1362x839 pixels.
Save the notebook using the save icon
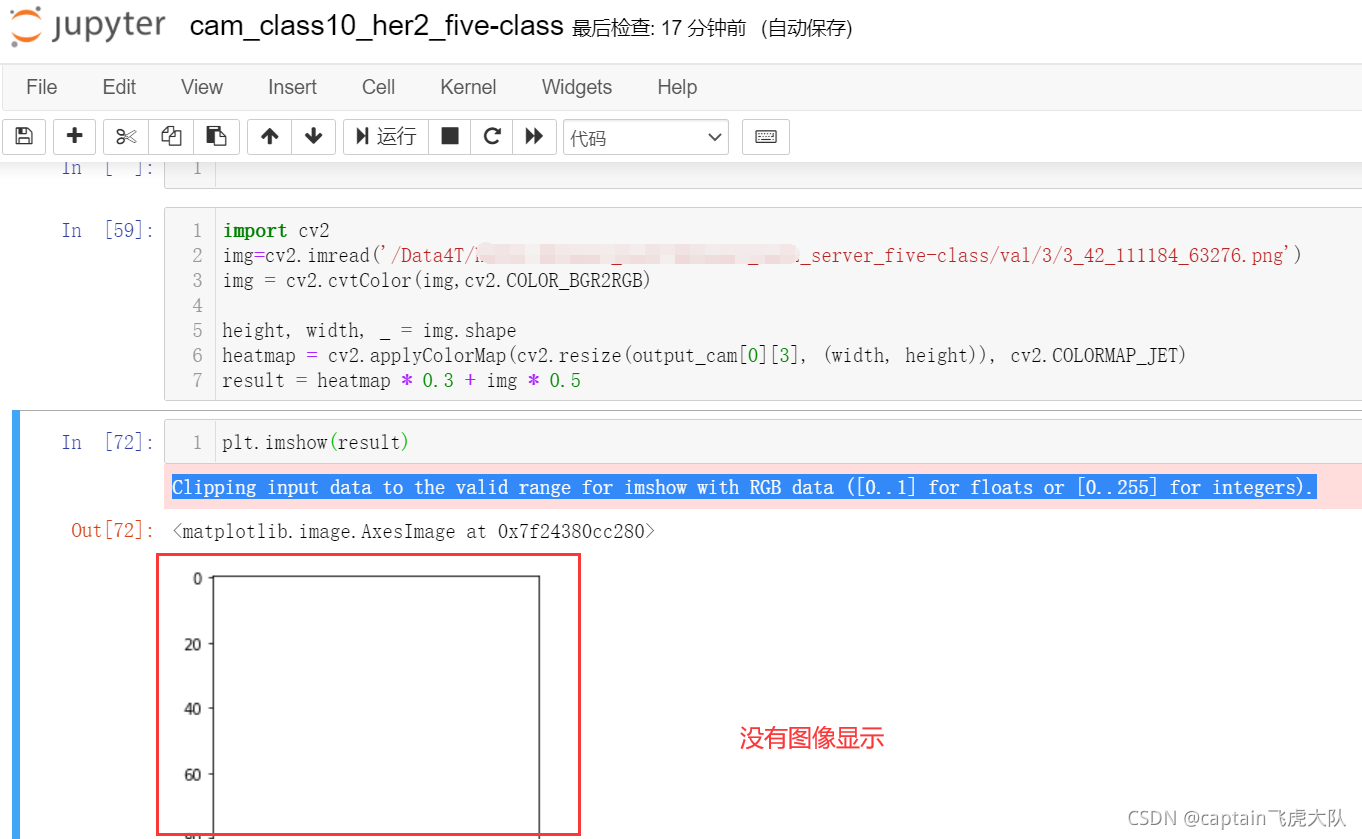pyautogui.click(x=24, y=136)
